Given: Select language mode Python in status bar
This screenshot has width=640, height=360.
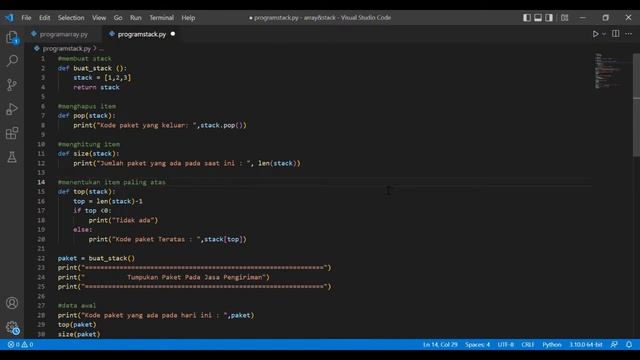Looking at the screenshot, I should click(552, 344).
